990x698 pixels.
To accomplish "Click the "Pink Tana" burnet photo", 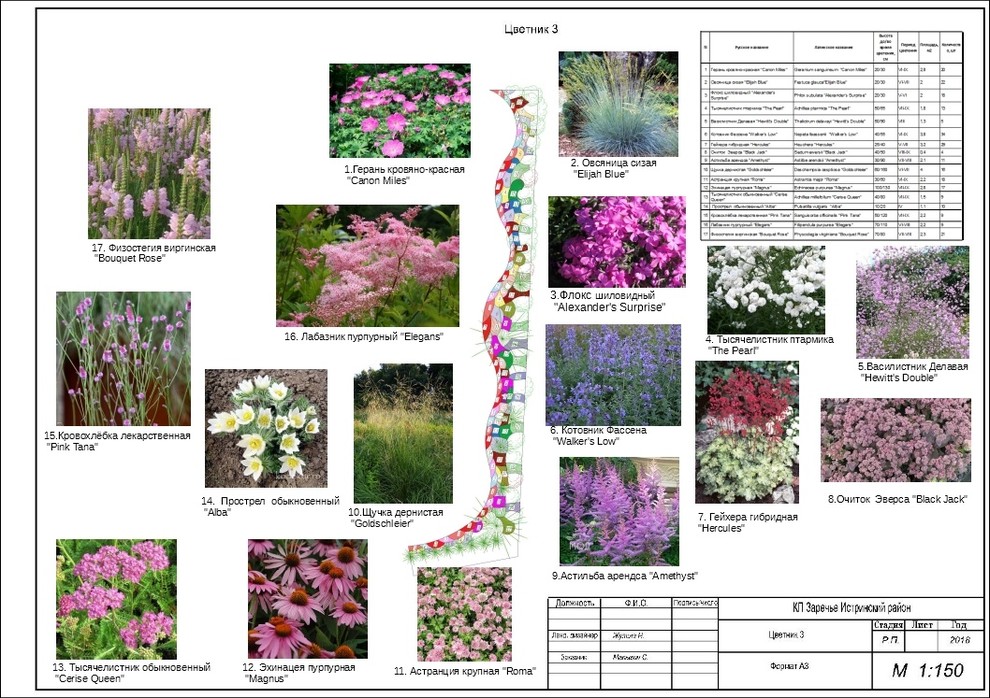I will click(123, 359).
